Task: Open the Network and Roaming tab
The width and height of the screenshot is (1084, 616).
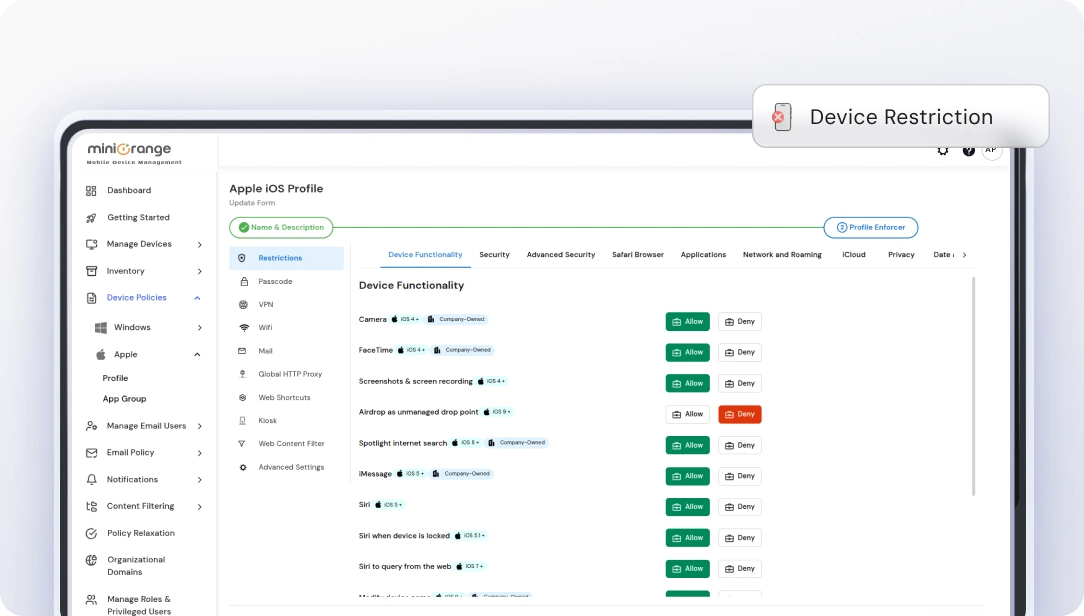Action: 782,255
